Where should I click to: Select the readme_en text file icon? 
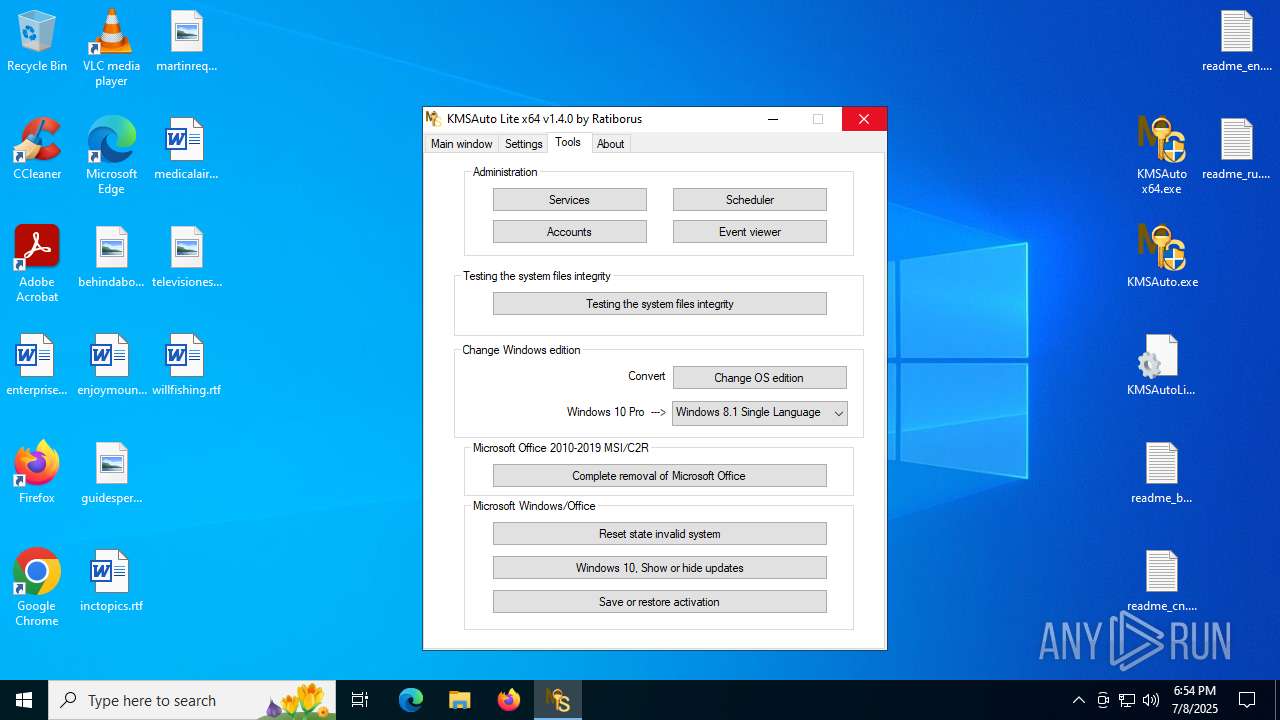tap(1236, 42)
